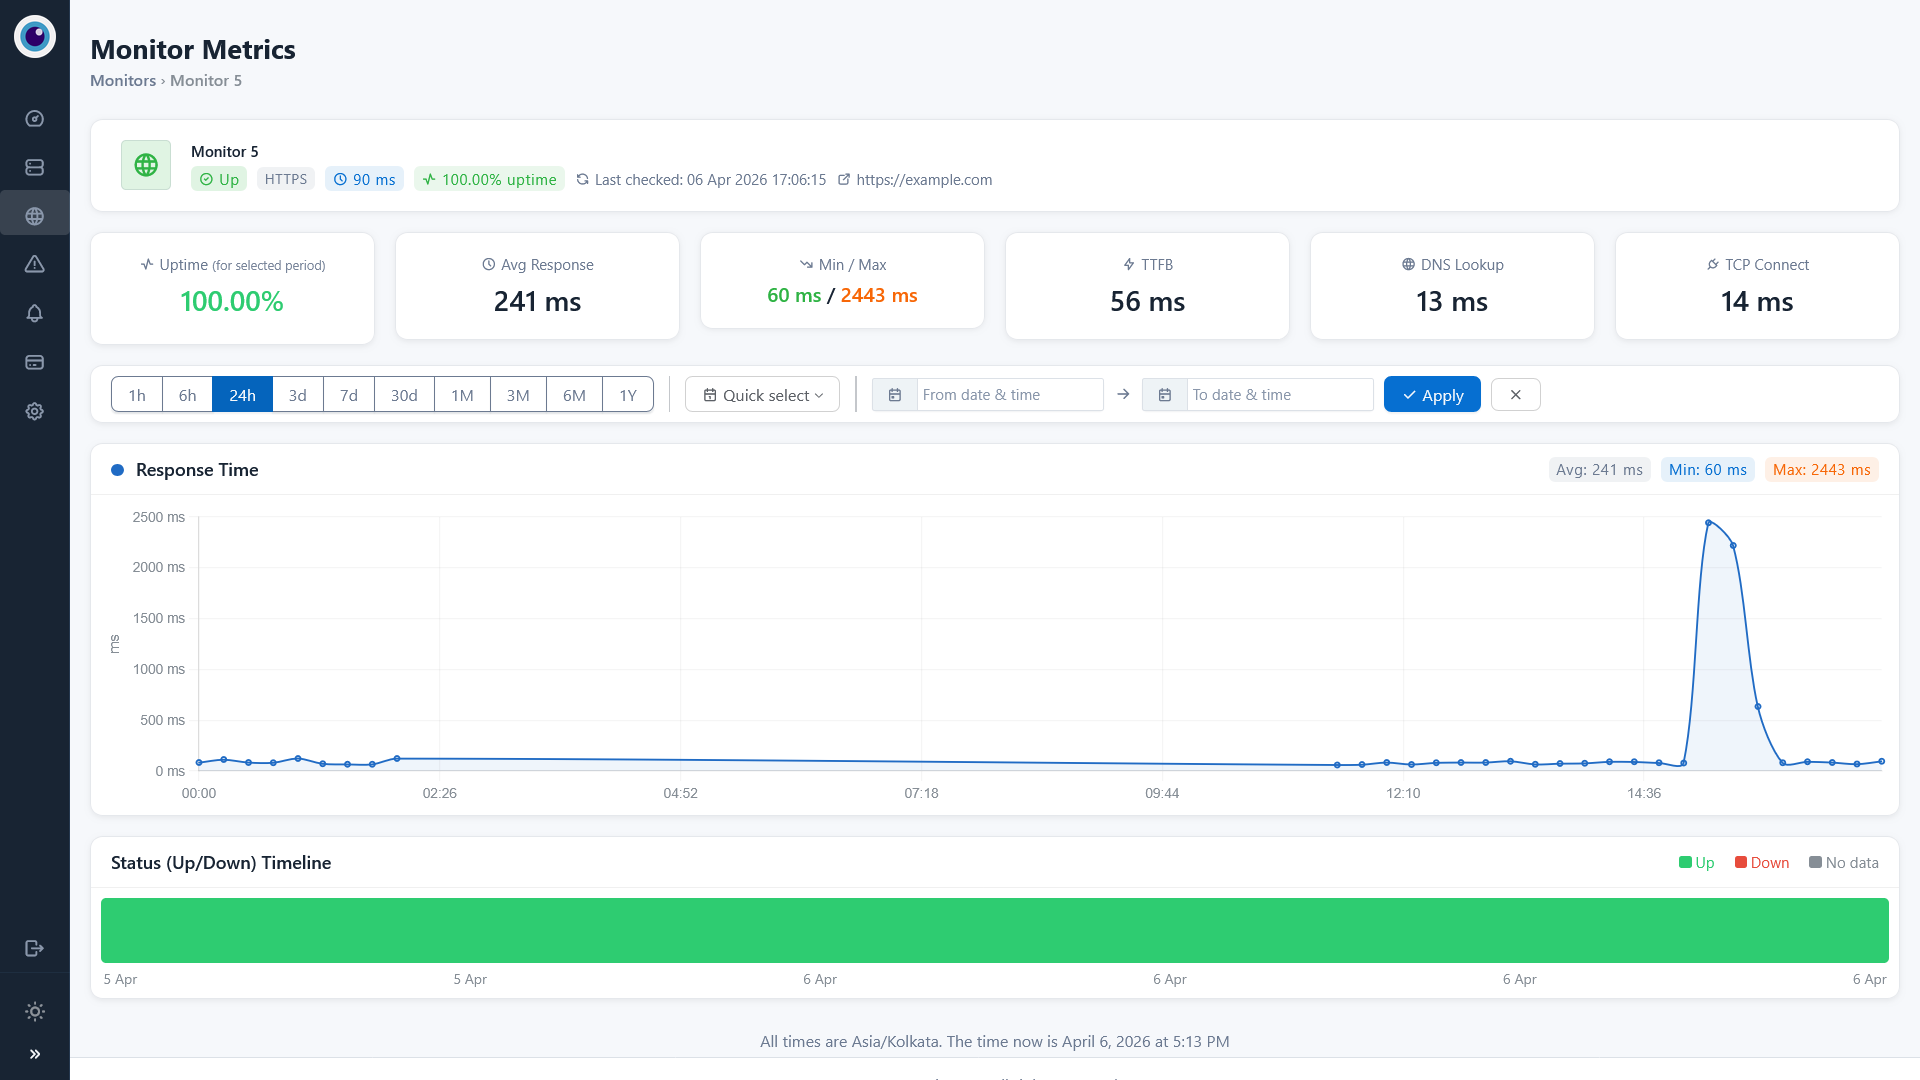Click the billing card icon in sidebar
The height and width of the screenshot is (1080, 1920).
34,362
